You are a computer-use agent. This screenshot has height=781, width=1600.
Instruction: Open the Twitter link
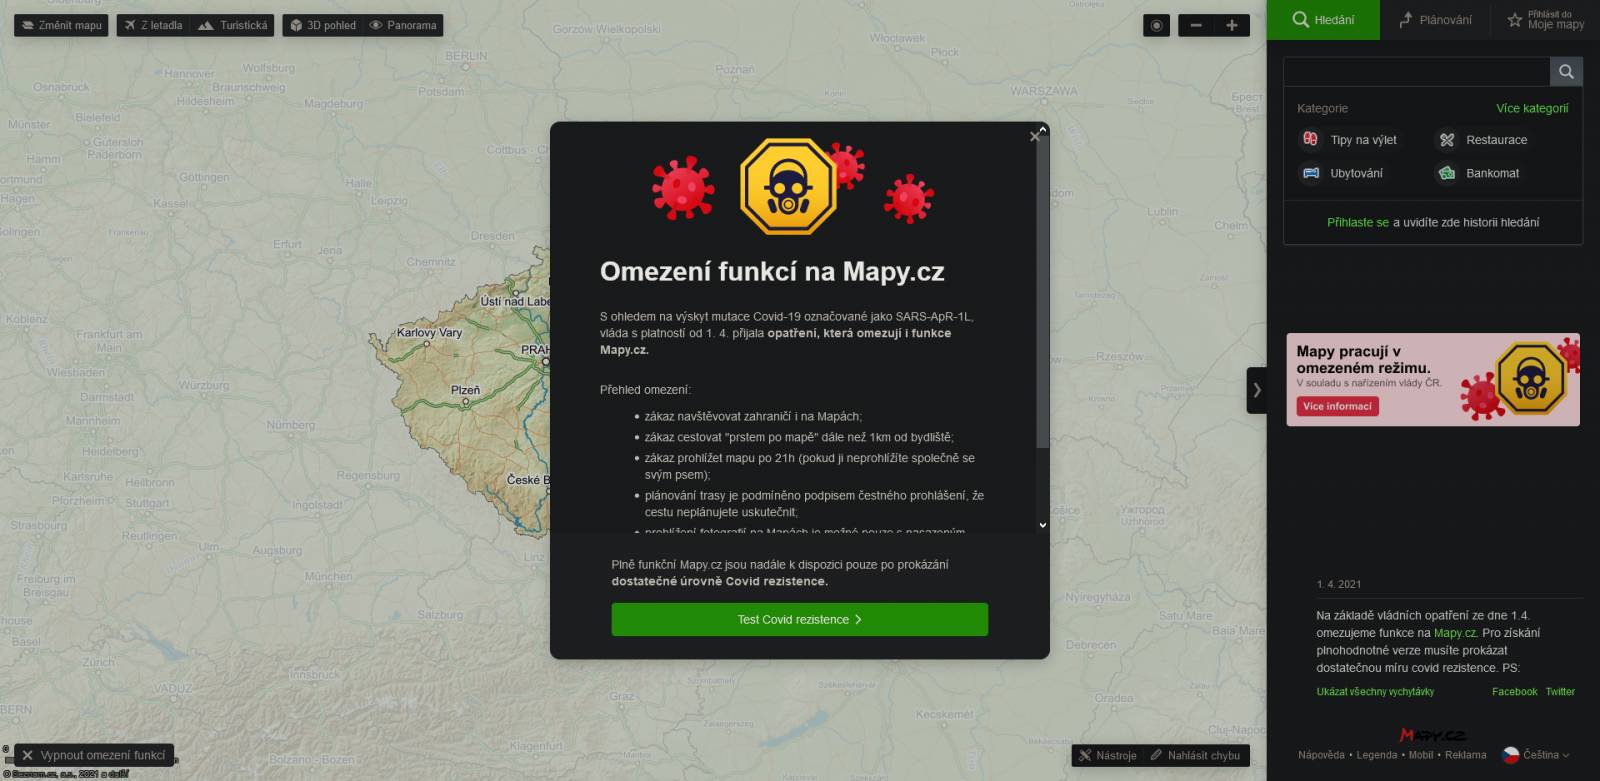pyautogui.click(x=1560, y=692)
